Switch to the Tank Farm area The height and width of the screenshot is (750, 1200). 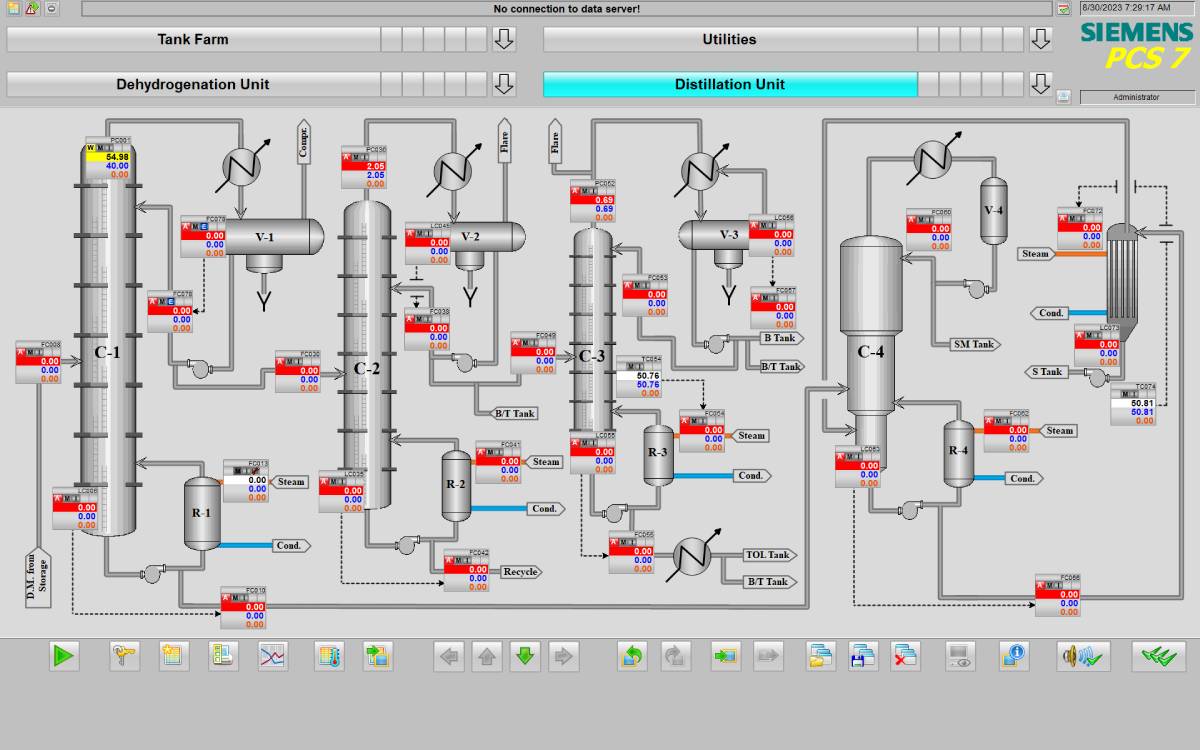193,40
